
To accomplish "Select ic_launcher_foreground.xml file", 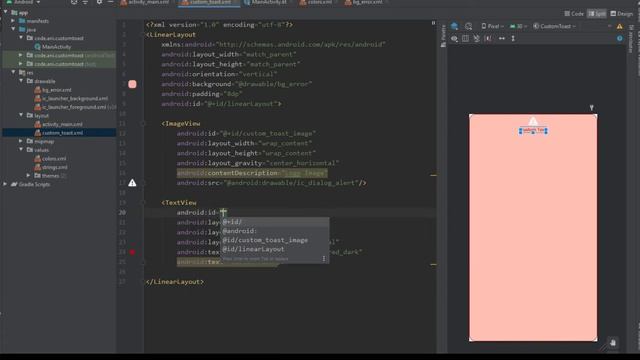I will click(x=74, y=107).
